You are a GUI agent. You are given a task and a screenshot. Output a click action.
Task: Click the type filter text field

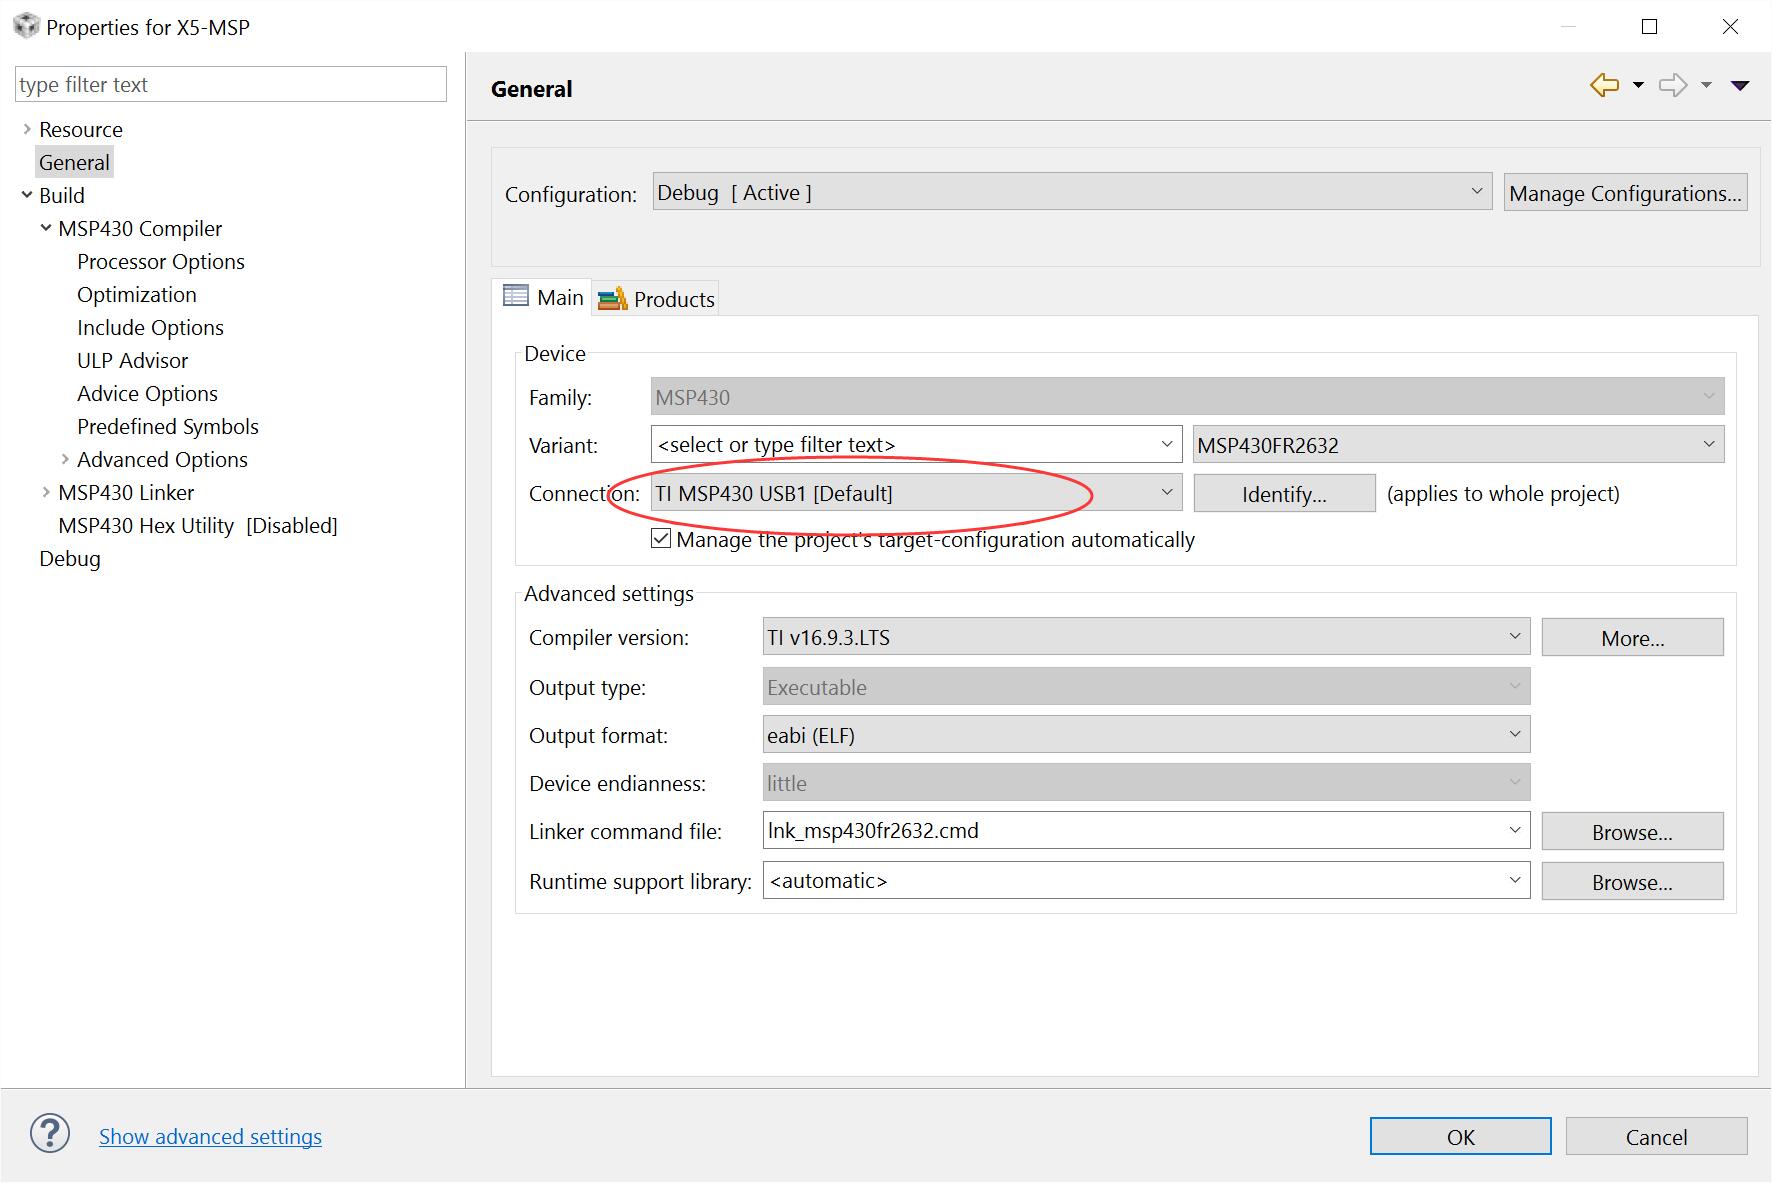(230, 85)
